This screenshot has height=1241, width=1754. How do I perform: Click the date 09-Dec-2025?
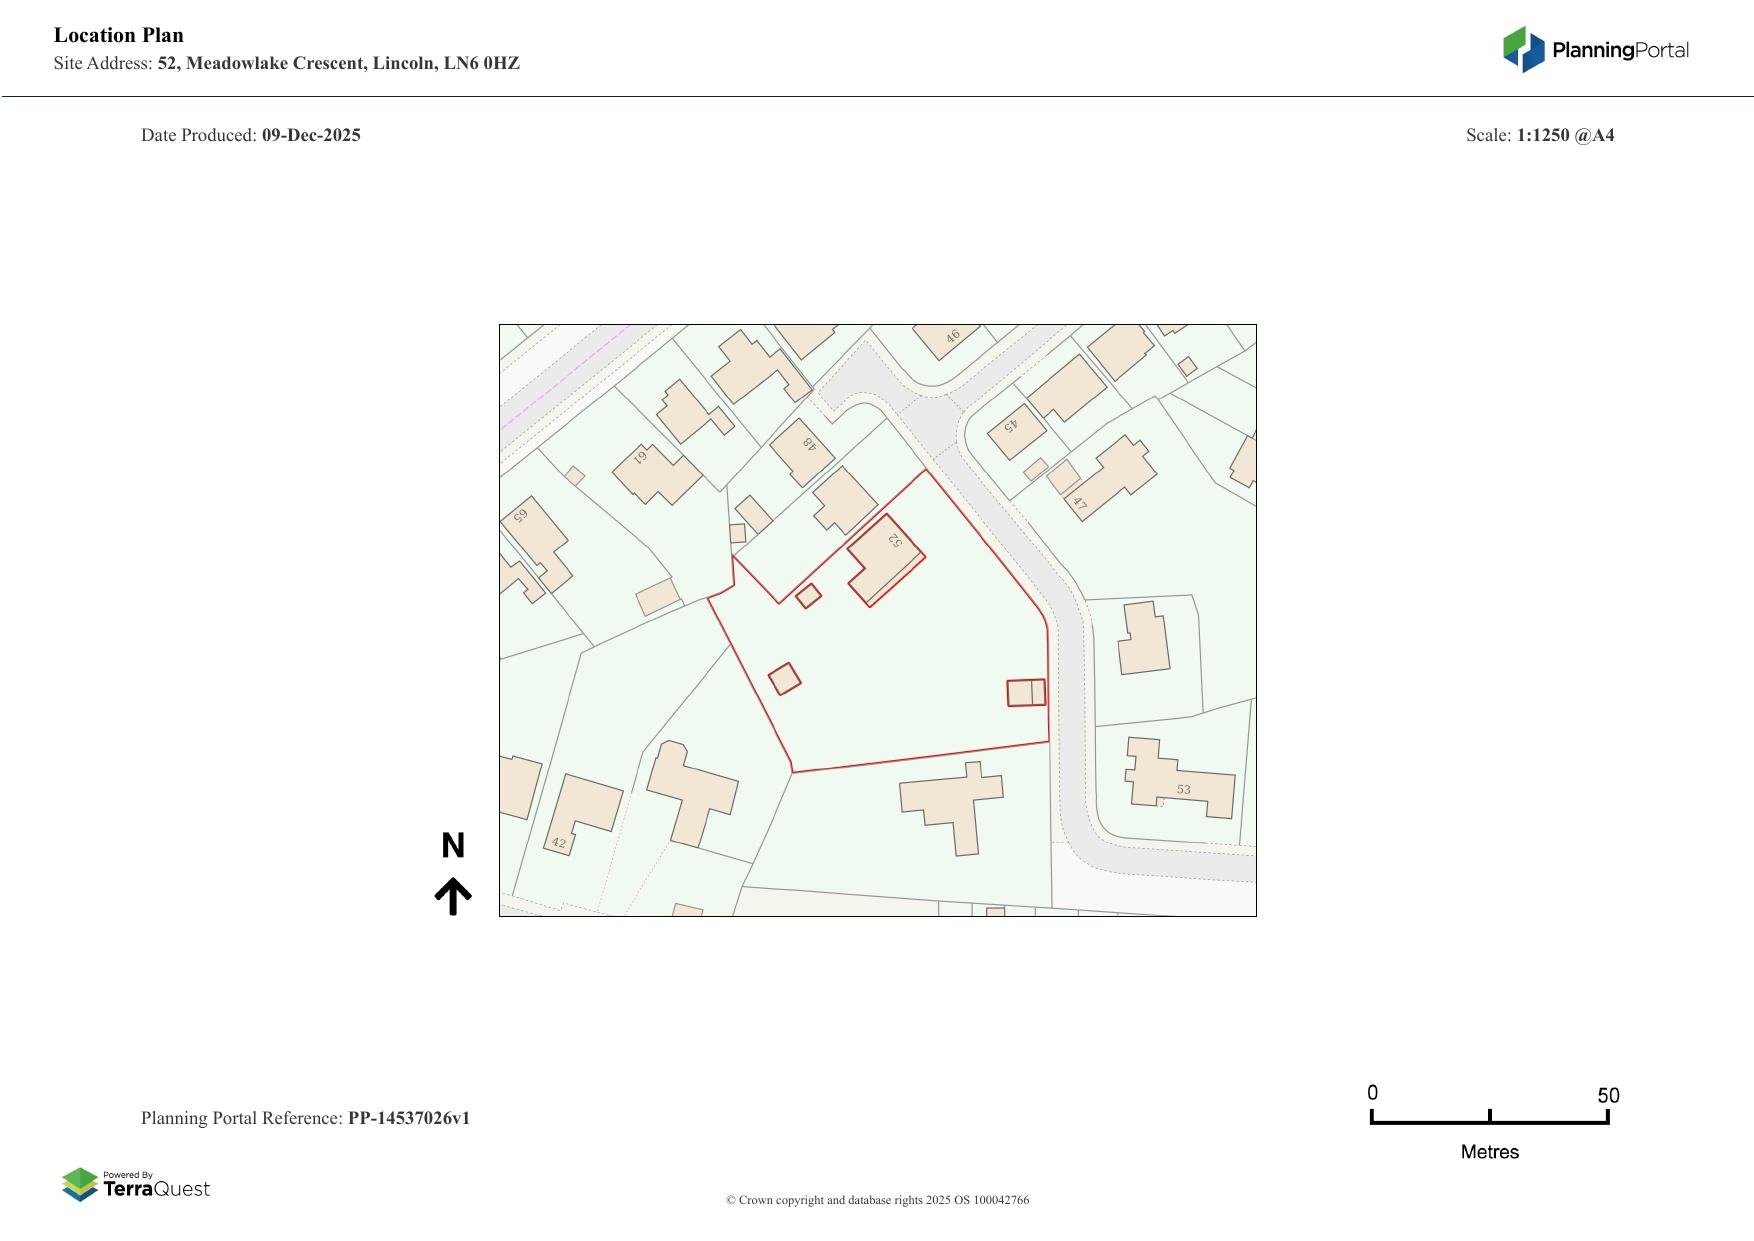[x=311, y=135]
